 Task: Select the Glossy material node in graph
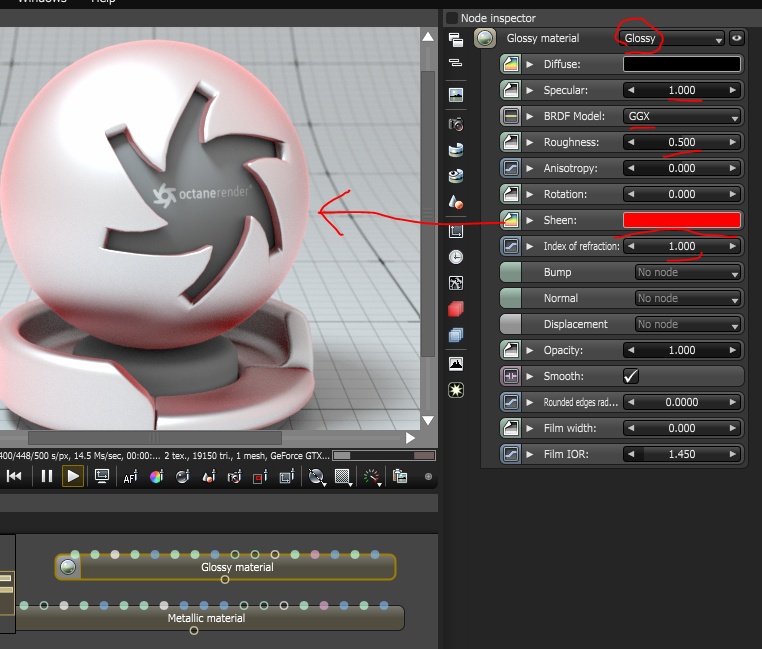tap(225, 567)
